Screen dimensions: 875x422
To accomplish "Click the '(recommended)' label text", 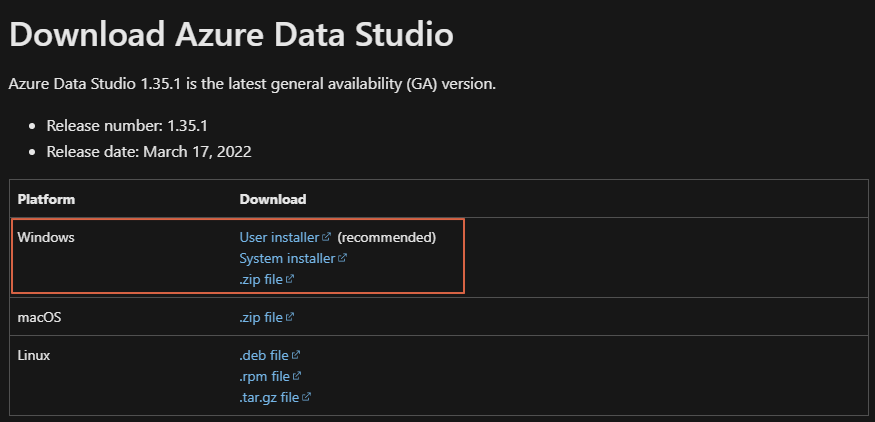I will coord(386,237).
